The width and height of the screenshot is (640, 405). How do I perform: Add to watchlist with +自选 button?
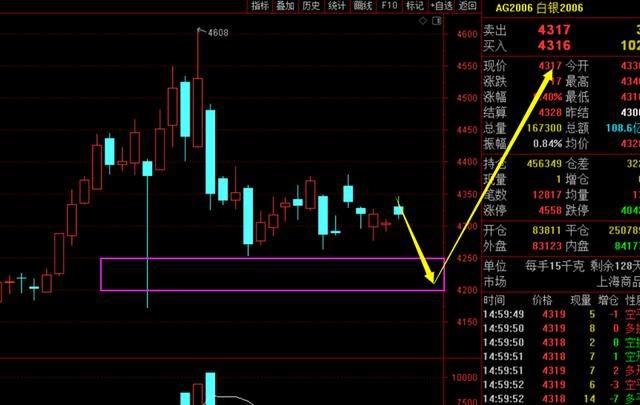pyautogui.click(x=441, y=6)
